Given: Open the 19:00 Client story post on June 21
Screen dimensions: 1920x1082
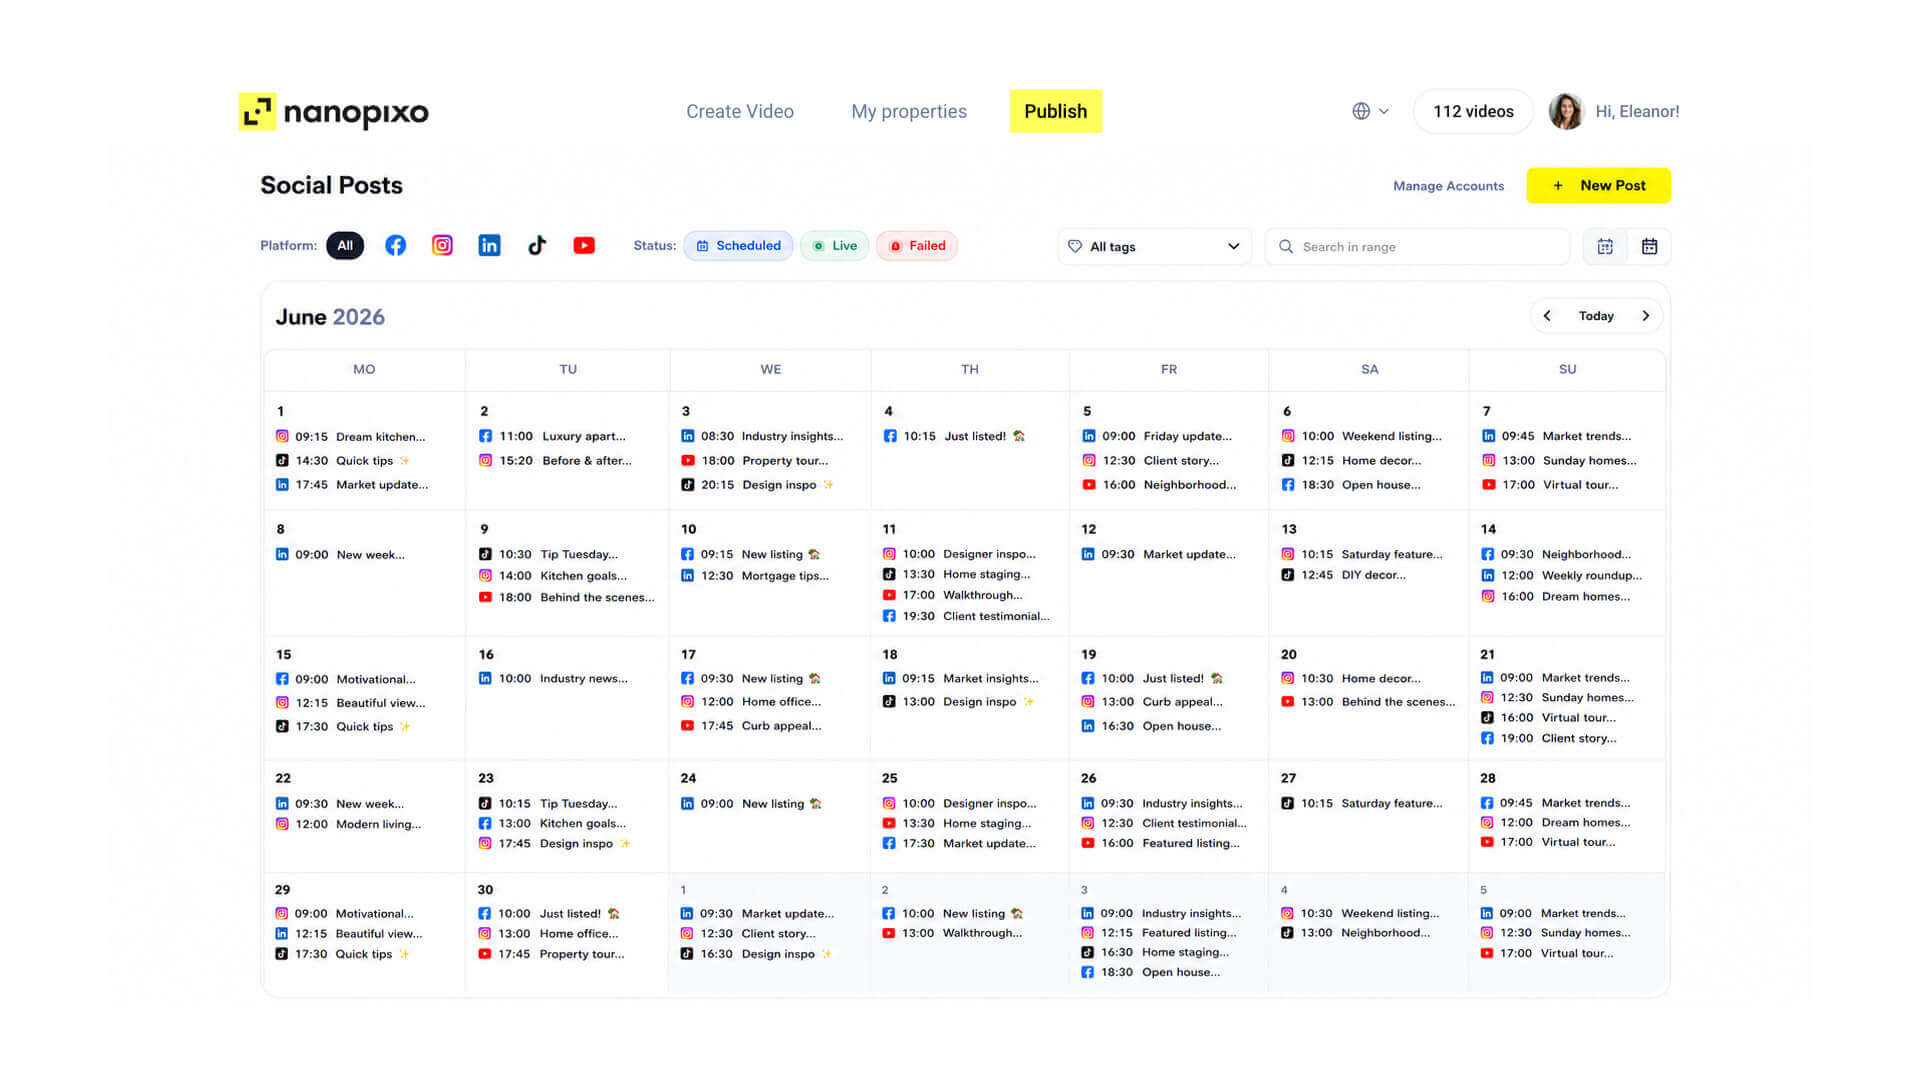Looking at the screenshot, I should tap(1549, 739).
